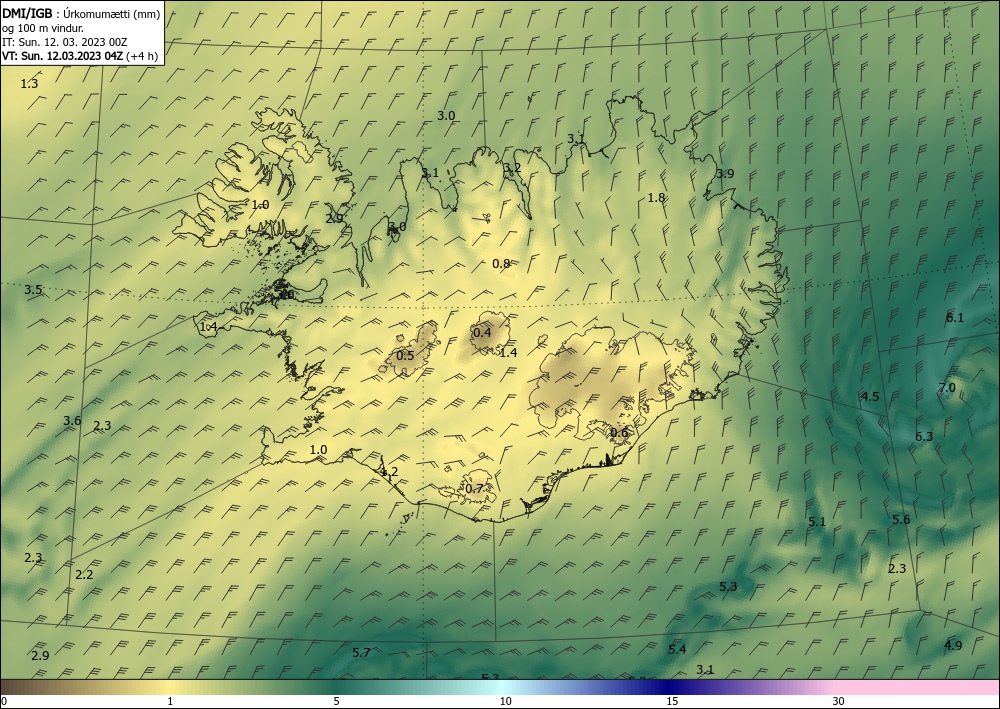
Task: Click the 'IT: Sun. 12. 03. 2023 00Z' line
Action: [x=64, y=42]
